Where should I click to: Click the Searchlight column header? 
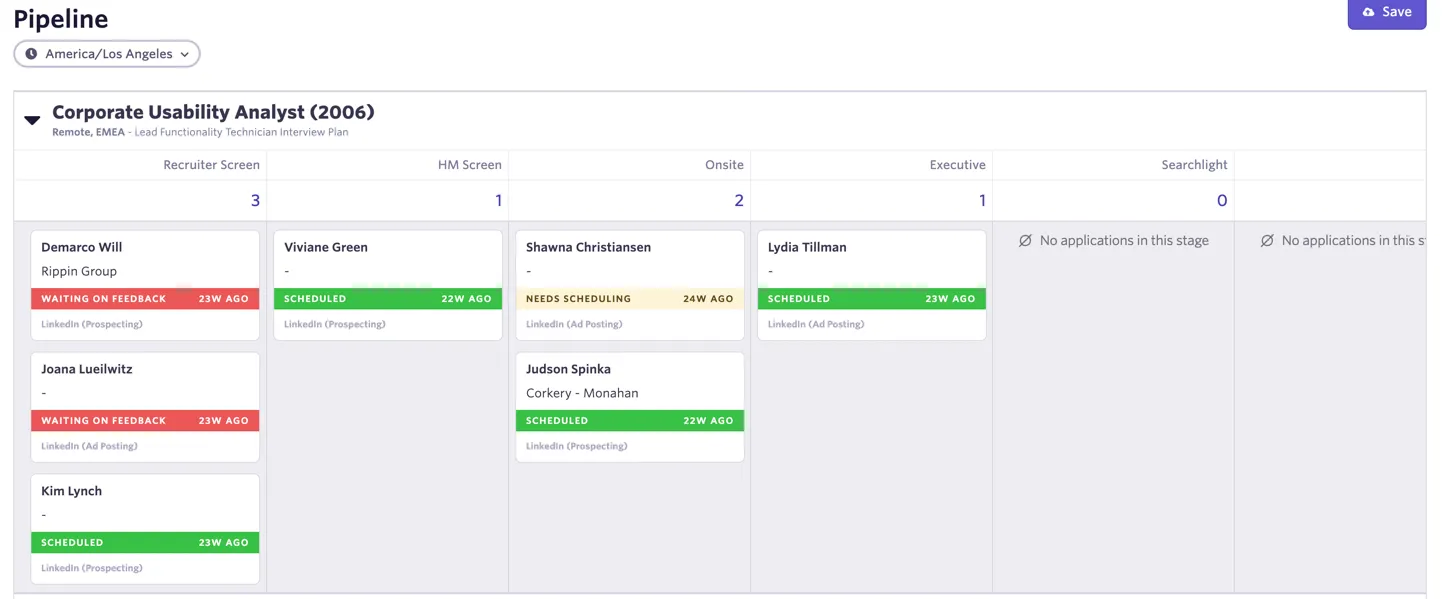1194,165
